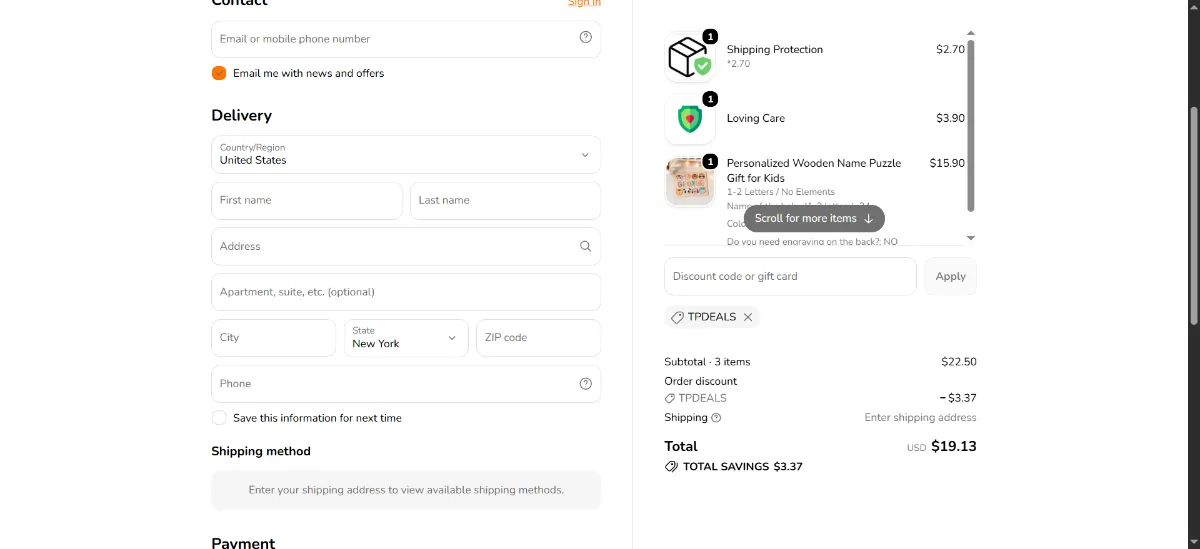Click the order summary scrollbar

[x=970, y=125]
